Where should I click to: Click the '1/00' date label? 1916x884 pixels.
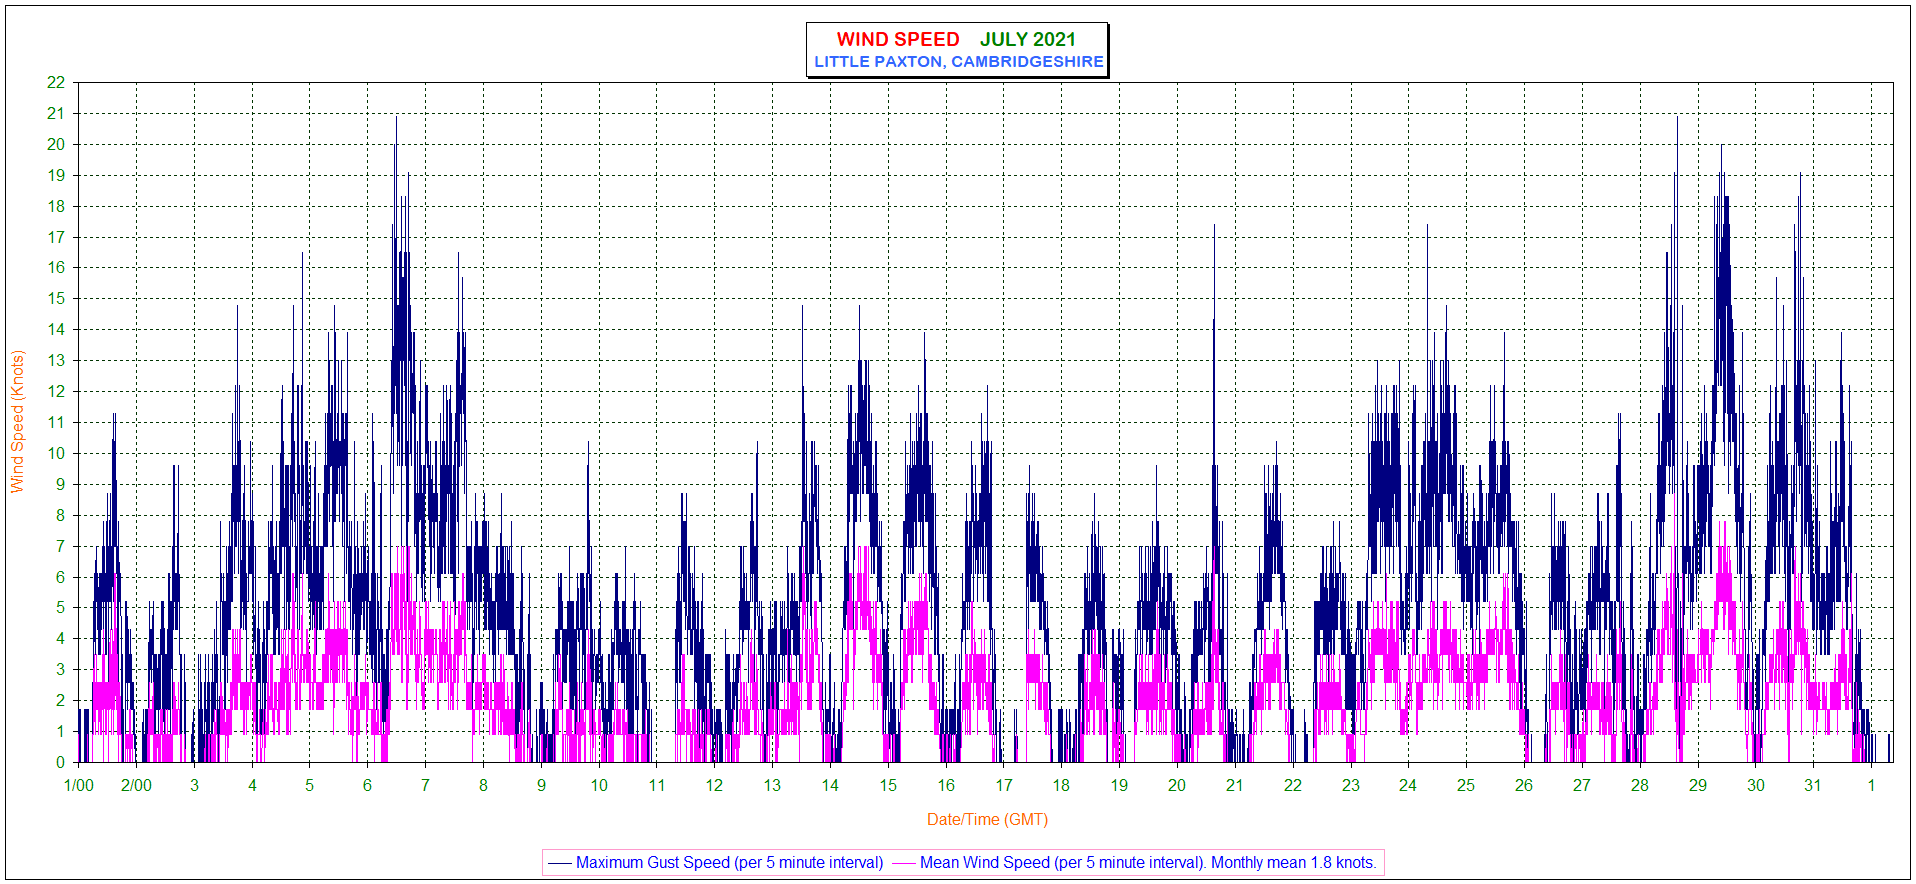tap(79, 786)
